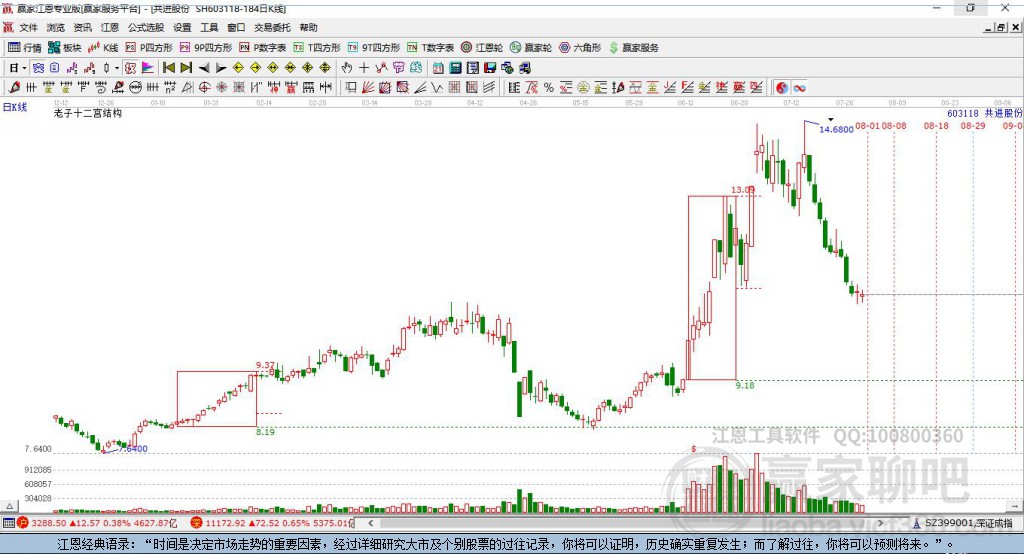
Task: Select the circled crosshair target tool
Action: click(x=204, y=88)
